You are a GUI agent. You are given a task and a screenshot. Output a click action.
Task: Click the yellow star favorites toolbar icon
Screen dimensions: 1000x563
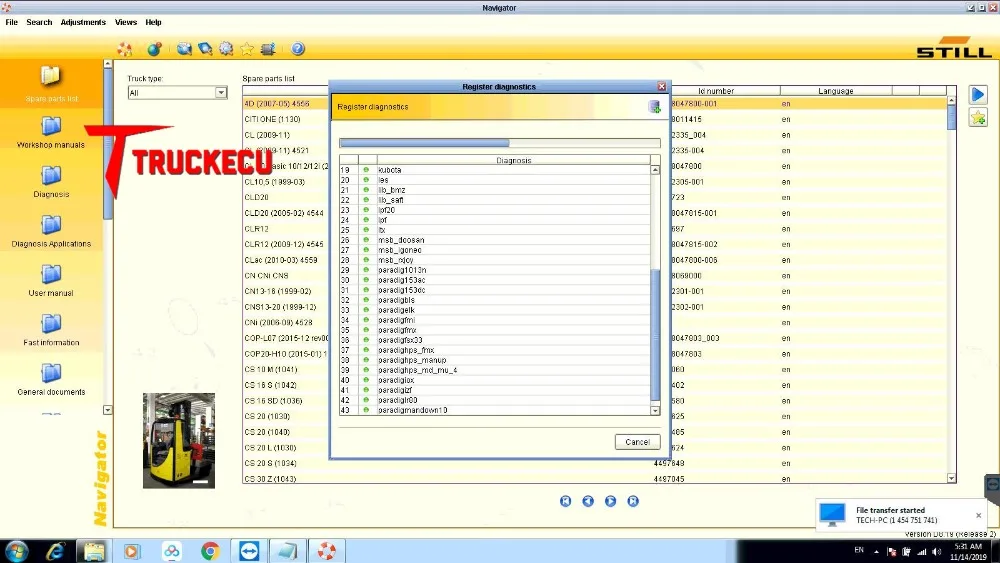pyautogui.click(x=247, y=49)
